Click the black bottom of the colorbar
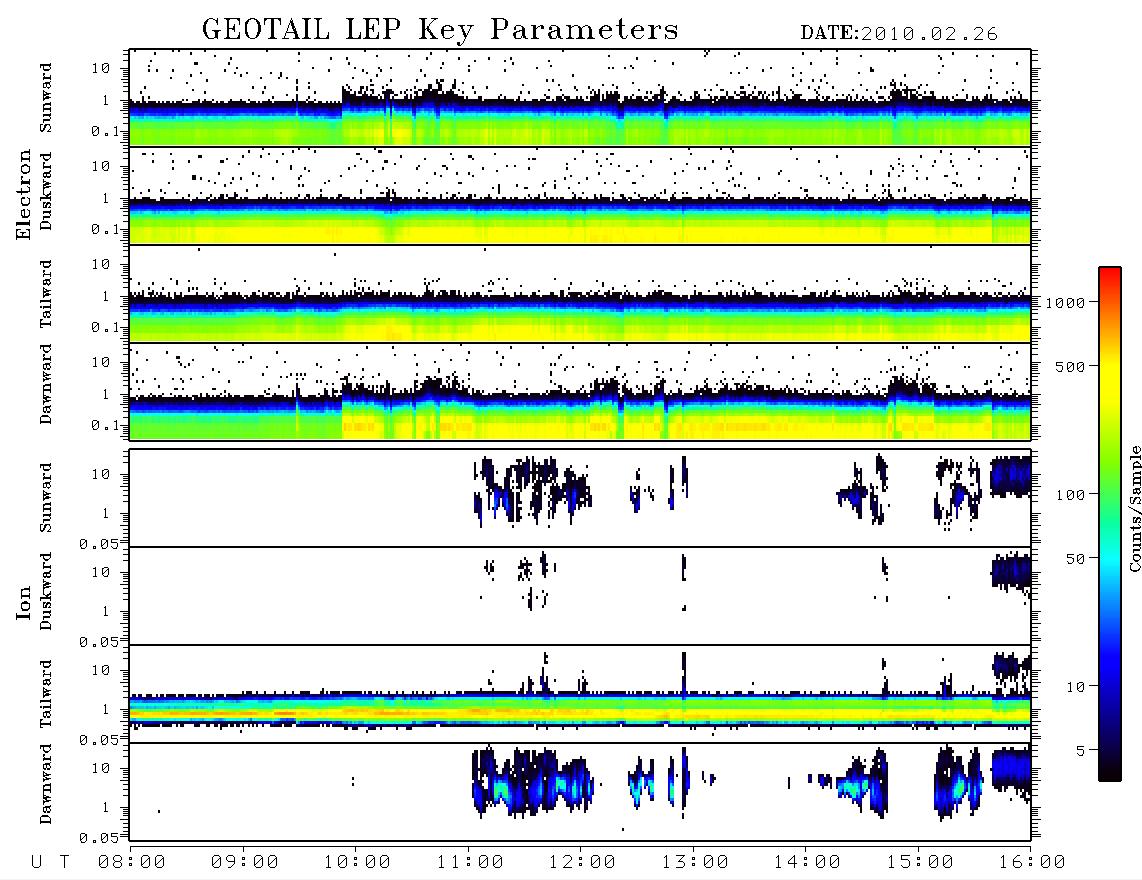This screenshot has width=1142, height=880. tap(1109, 769)
